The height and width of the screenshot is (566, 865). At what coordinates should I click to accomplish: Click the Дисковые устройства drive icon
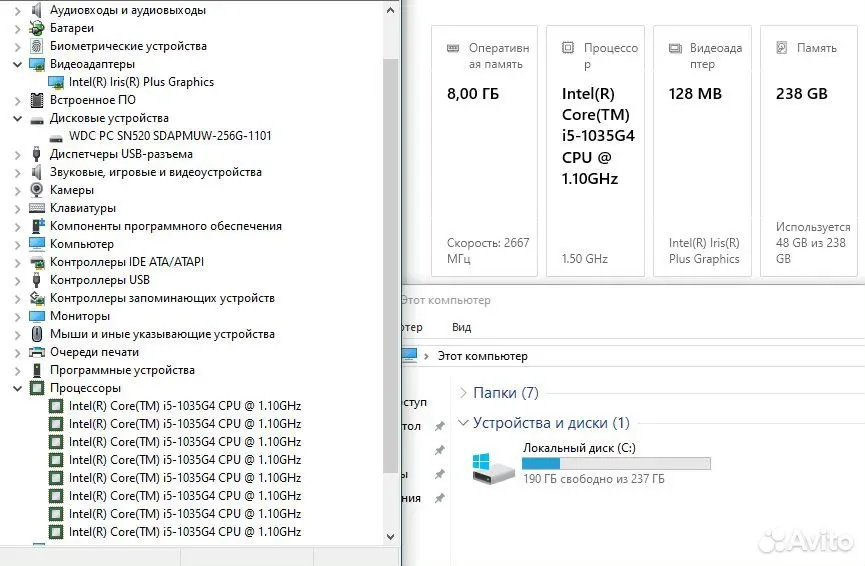pos(36,119)
